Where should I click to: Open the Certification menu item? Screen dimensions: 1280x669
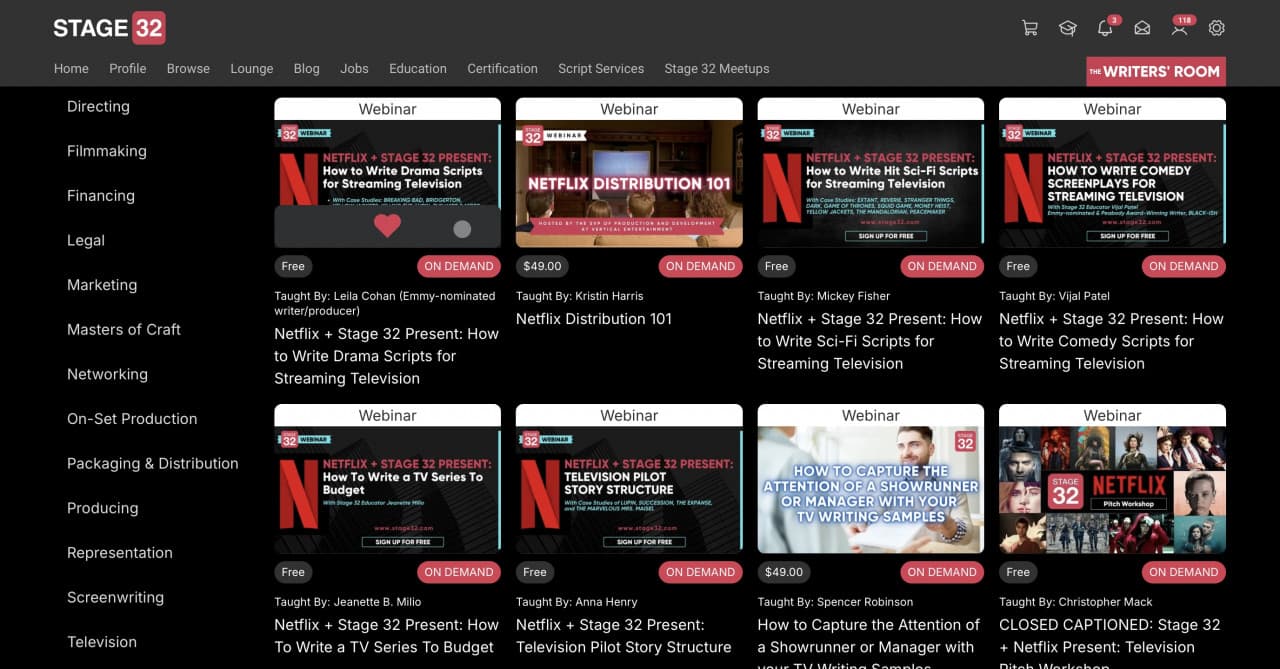point(502,68)
